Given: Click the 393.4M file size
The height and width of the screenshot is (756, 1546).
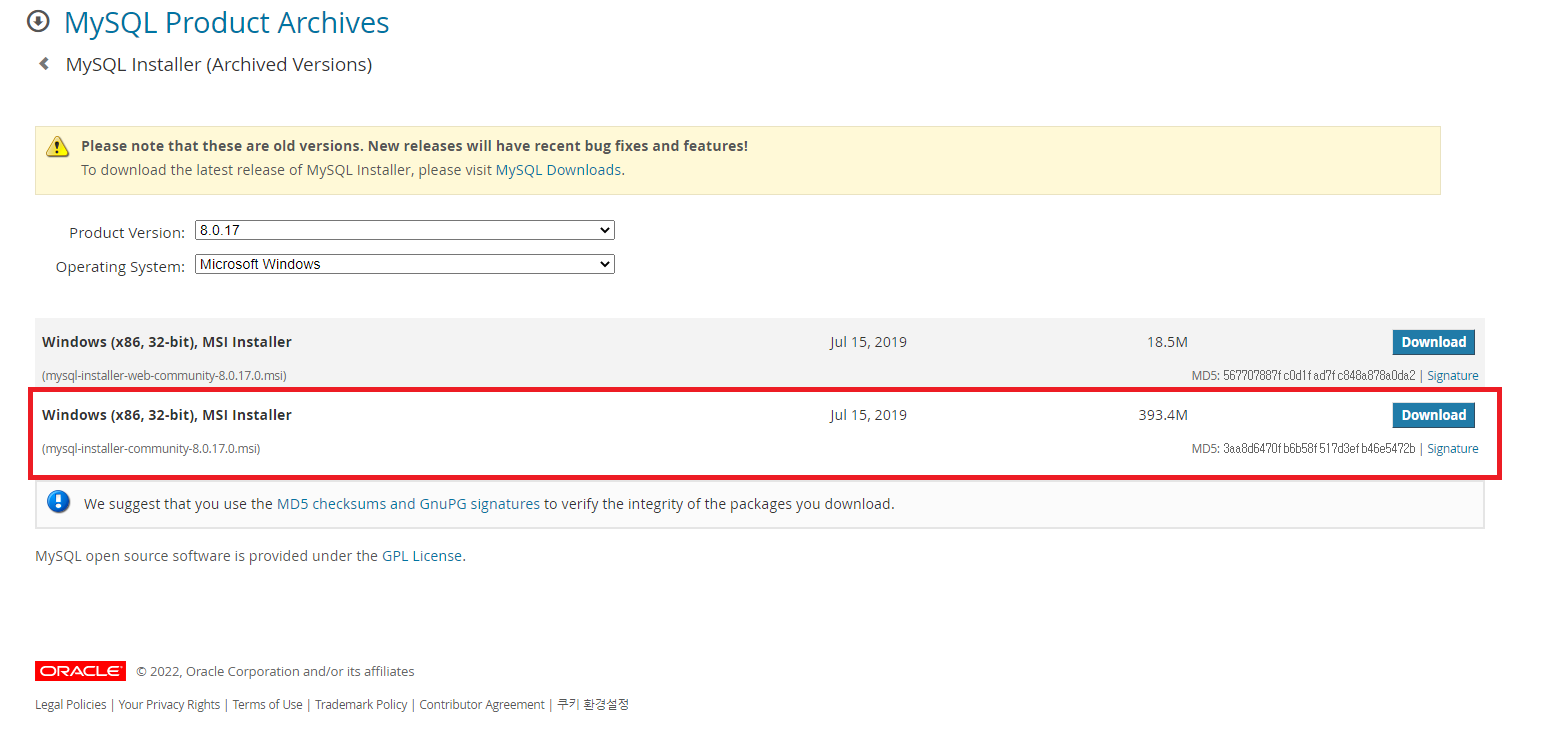Looking at the screenshot, I should [x=1163, y=415].
